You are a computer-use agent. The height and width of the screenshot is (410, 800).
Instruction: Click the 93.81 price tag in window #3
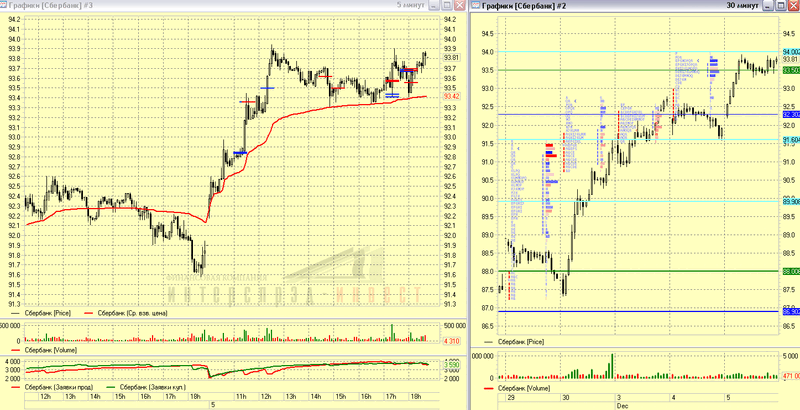pos(451,58)
